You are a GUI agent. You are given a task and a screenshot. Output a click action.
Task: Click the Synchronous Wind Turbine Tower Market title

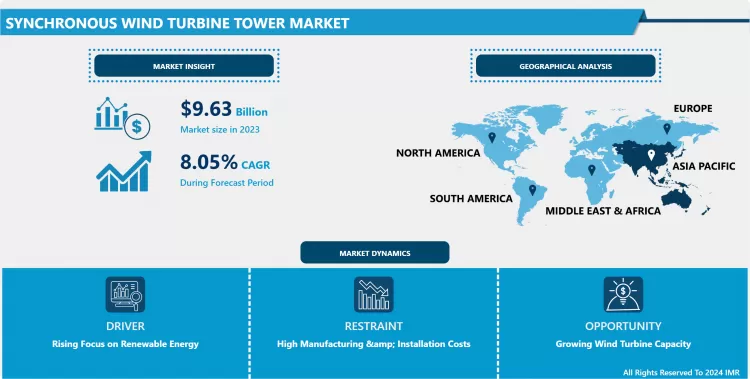click(177, 23)
